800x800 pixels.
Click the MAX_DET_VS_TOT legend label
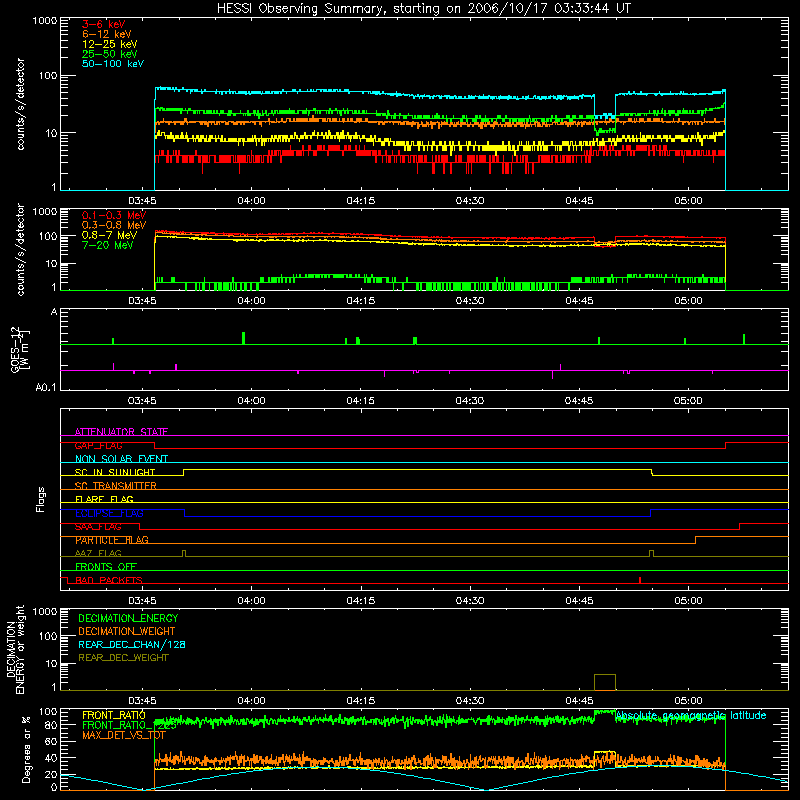(x=124, y=735)
